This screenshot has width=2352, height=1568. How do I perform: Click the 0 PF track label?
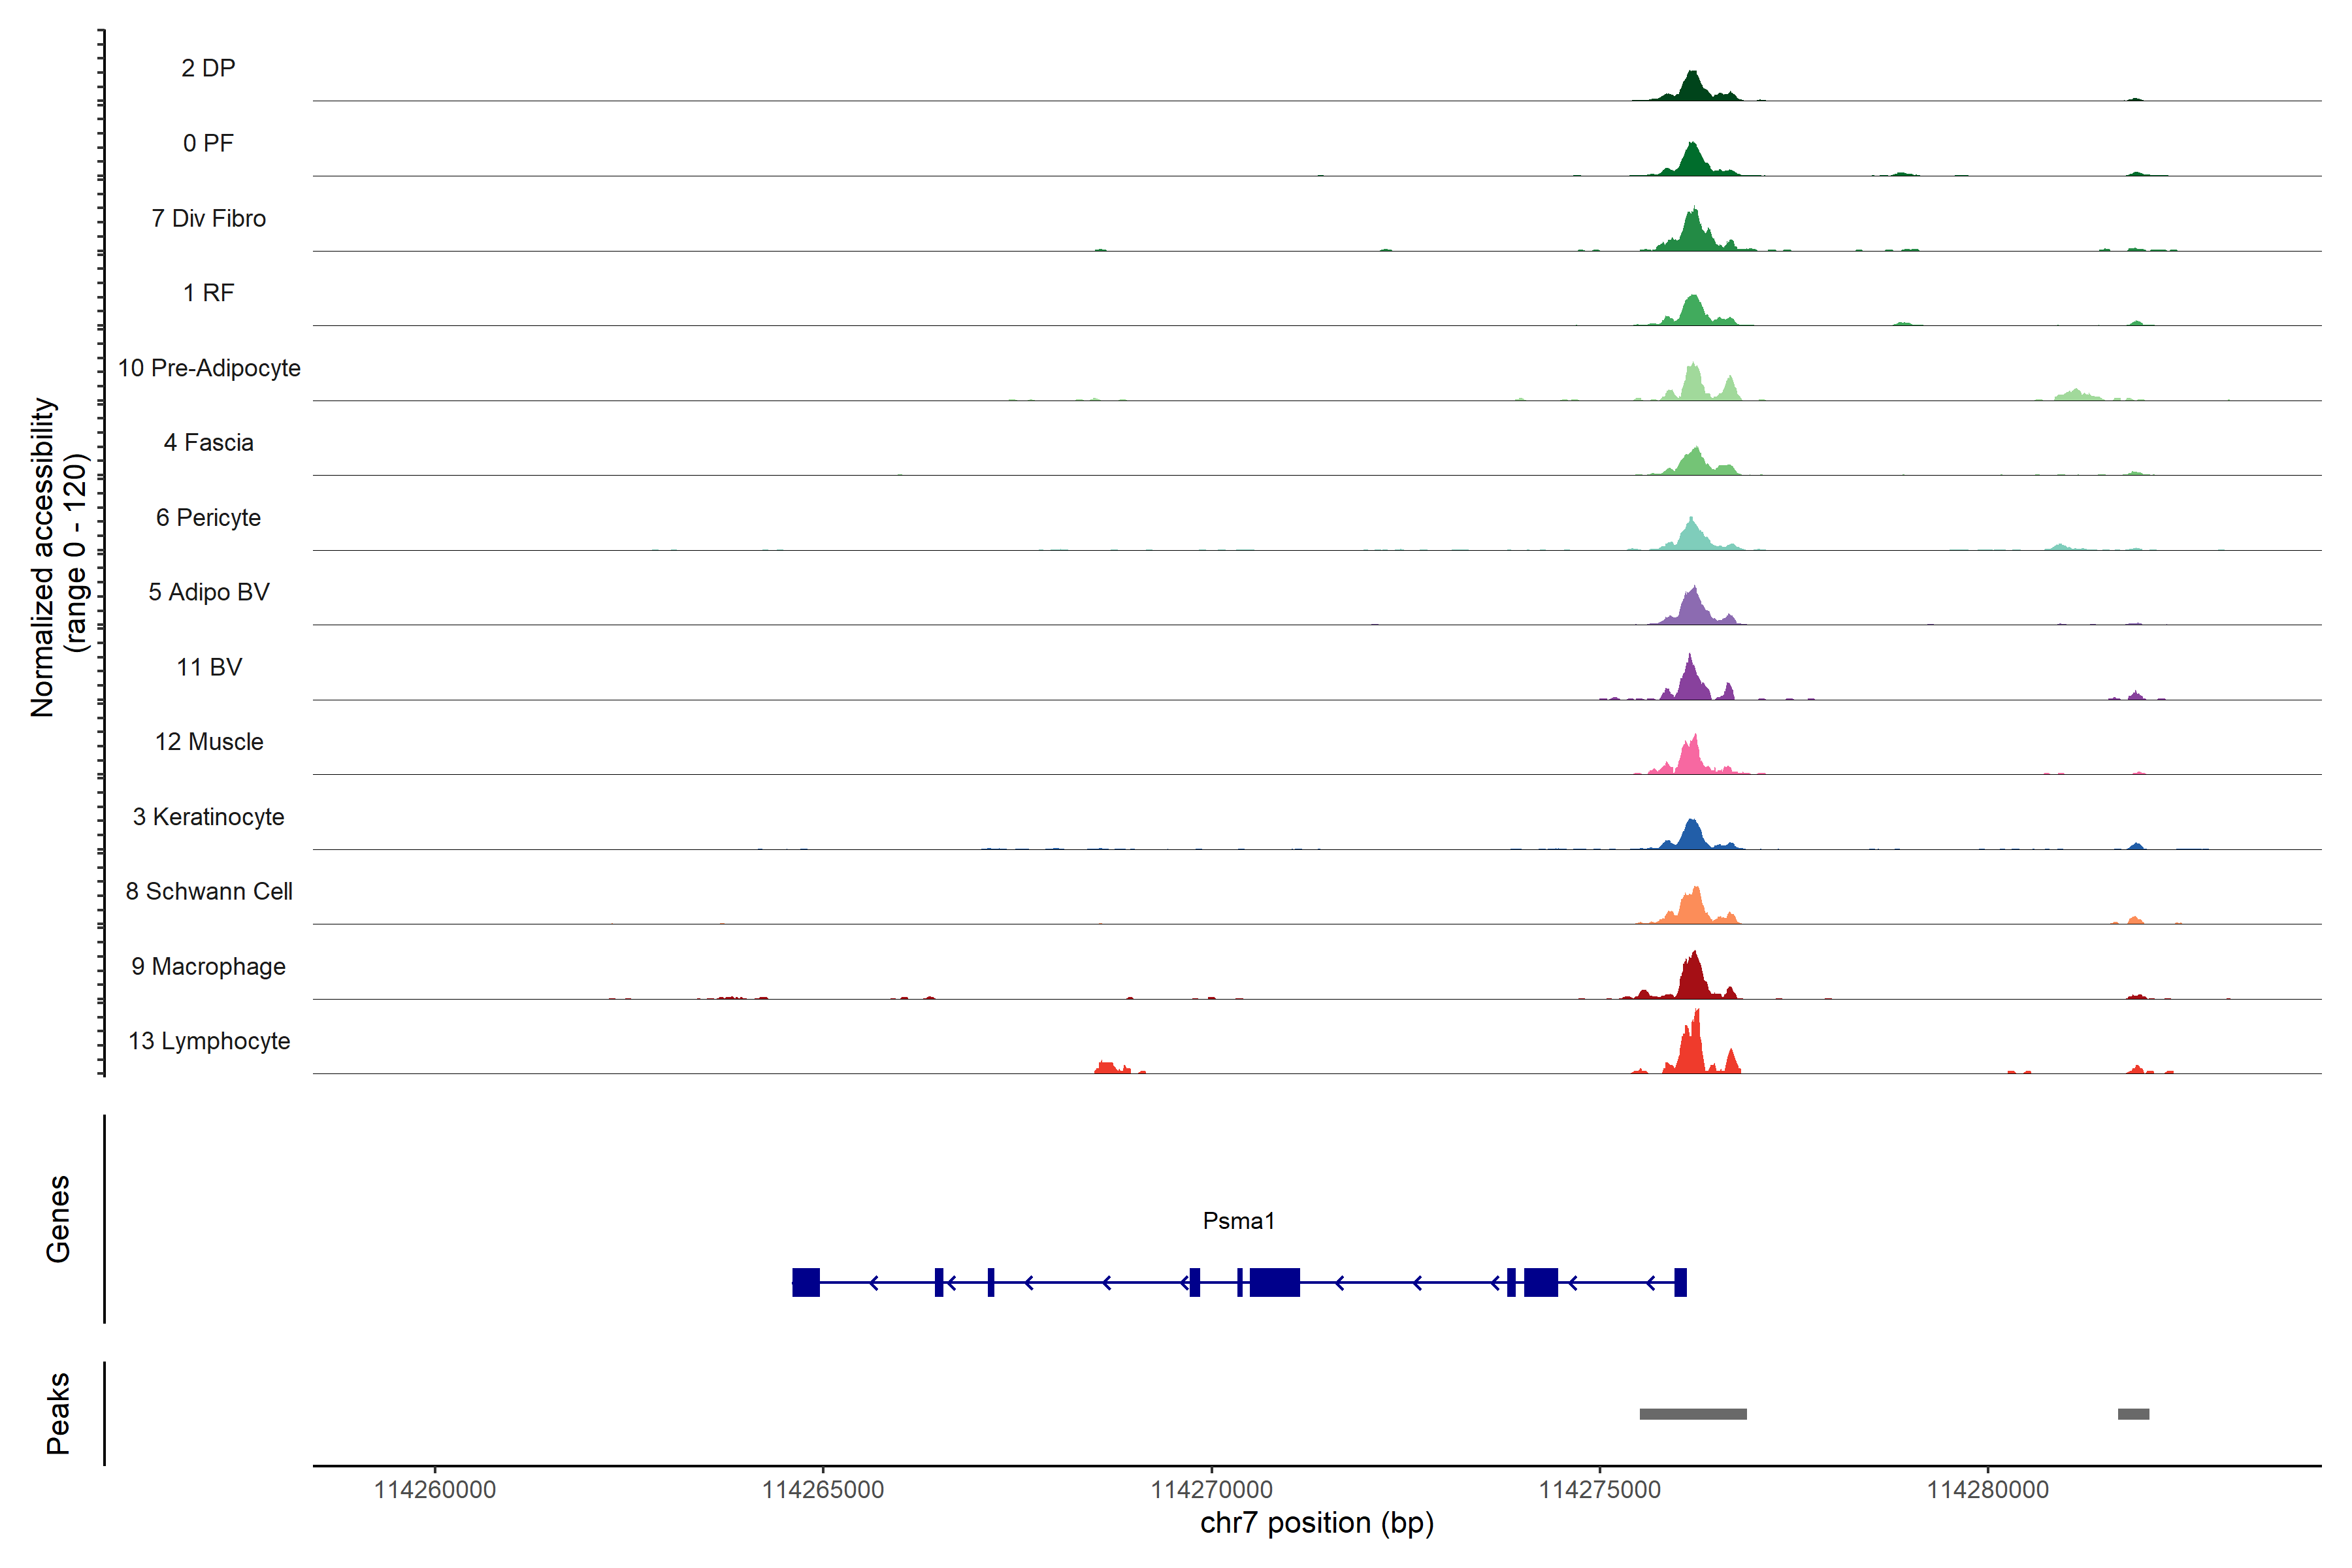tap(208, 143)
